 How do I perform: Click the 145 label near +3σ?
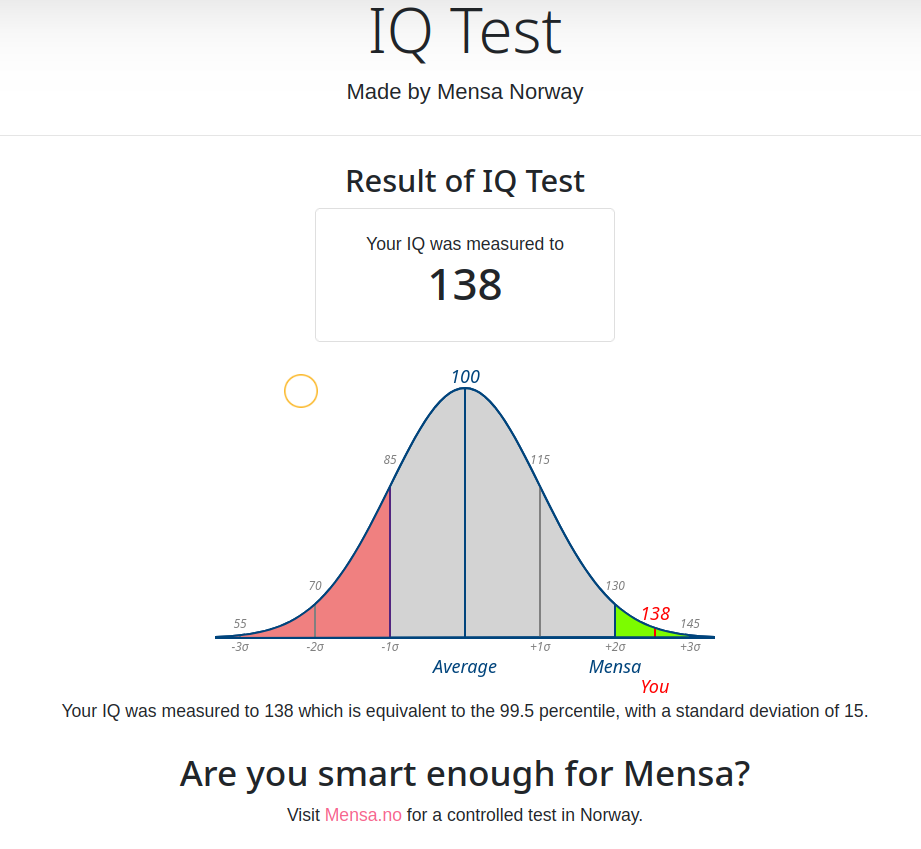[690, 623]
